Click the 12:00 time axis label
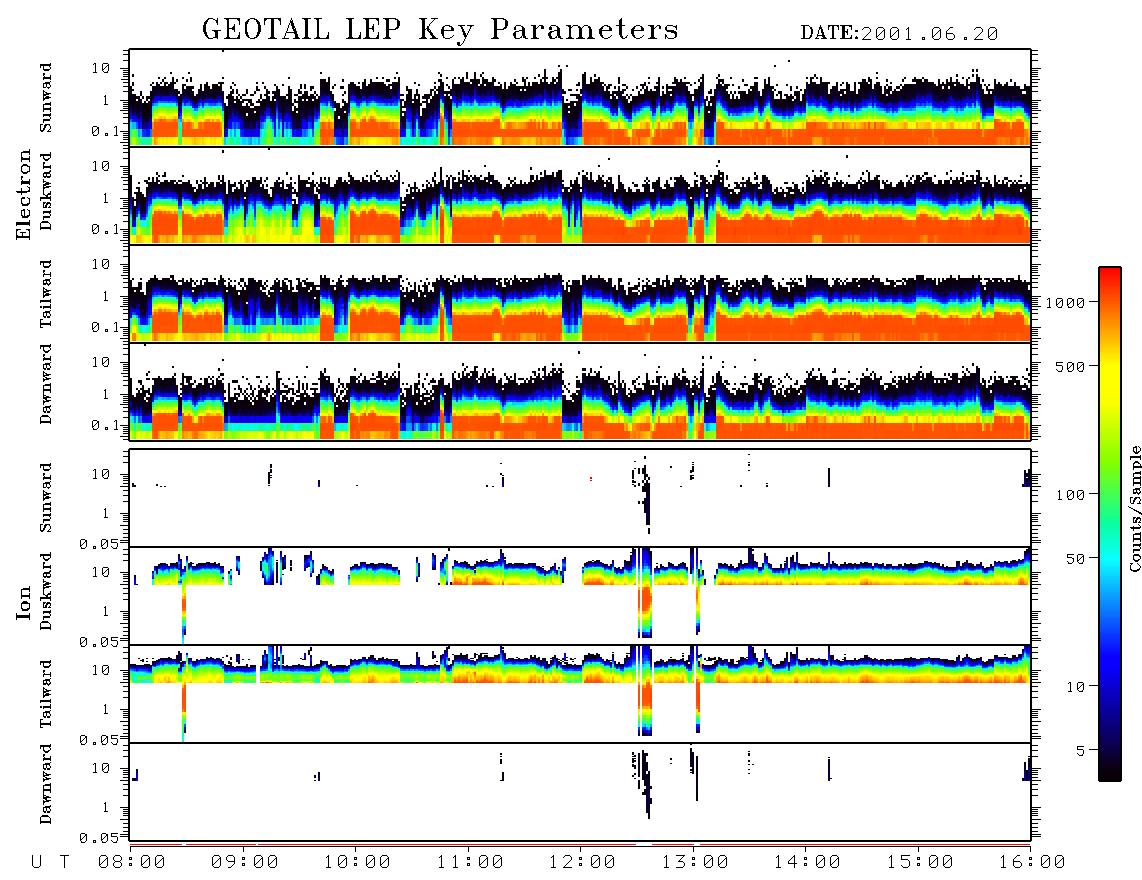The image size is (1142, 880). (582, 863)
